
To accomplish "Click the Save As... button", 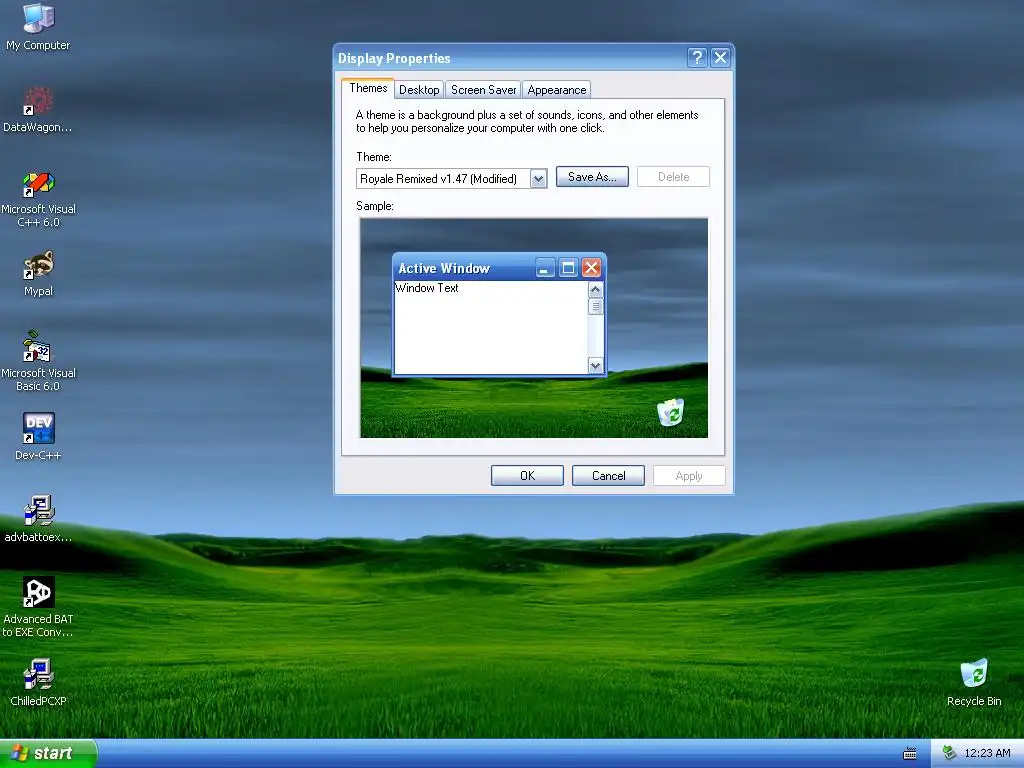I will [592, 177].
